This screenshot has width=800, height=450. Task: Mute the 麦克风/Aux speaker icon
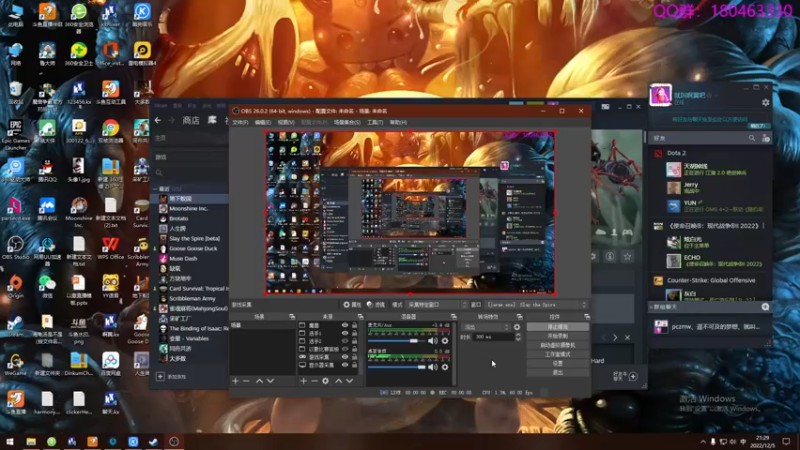433,340
